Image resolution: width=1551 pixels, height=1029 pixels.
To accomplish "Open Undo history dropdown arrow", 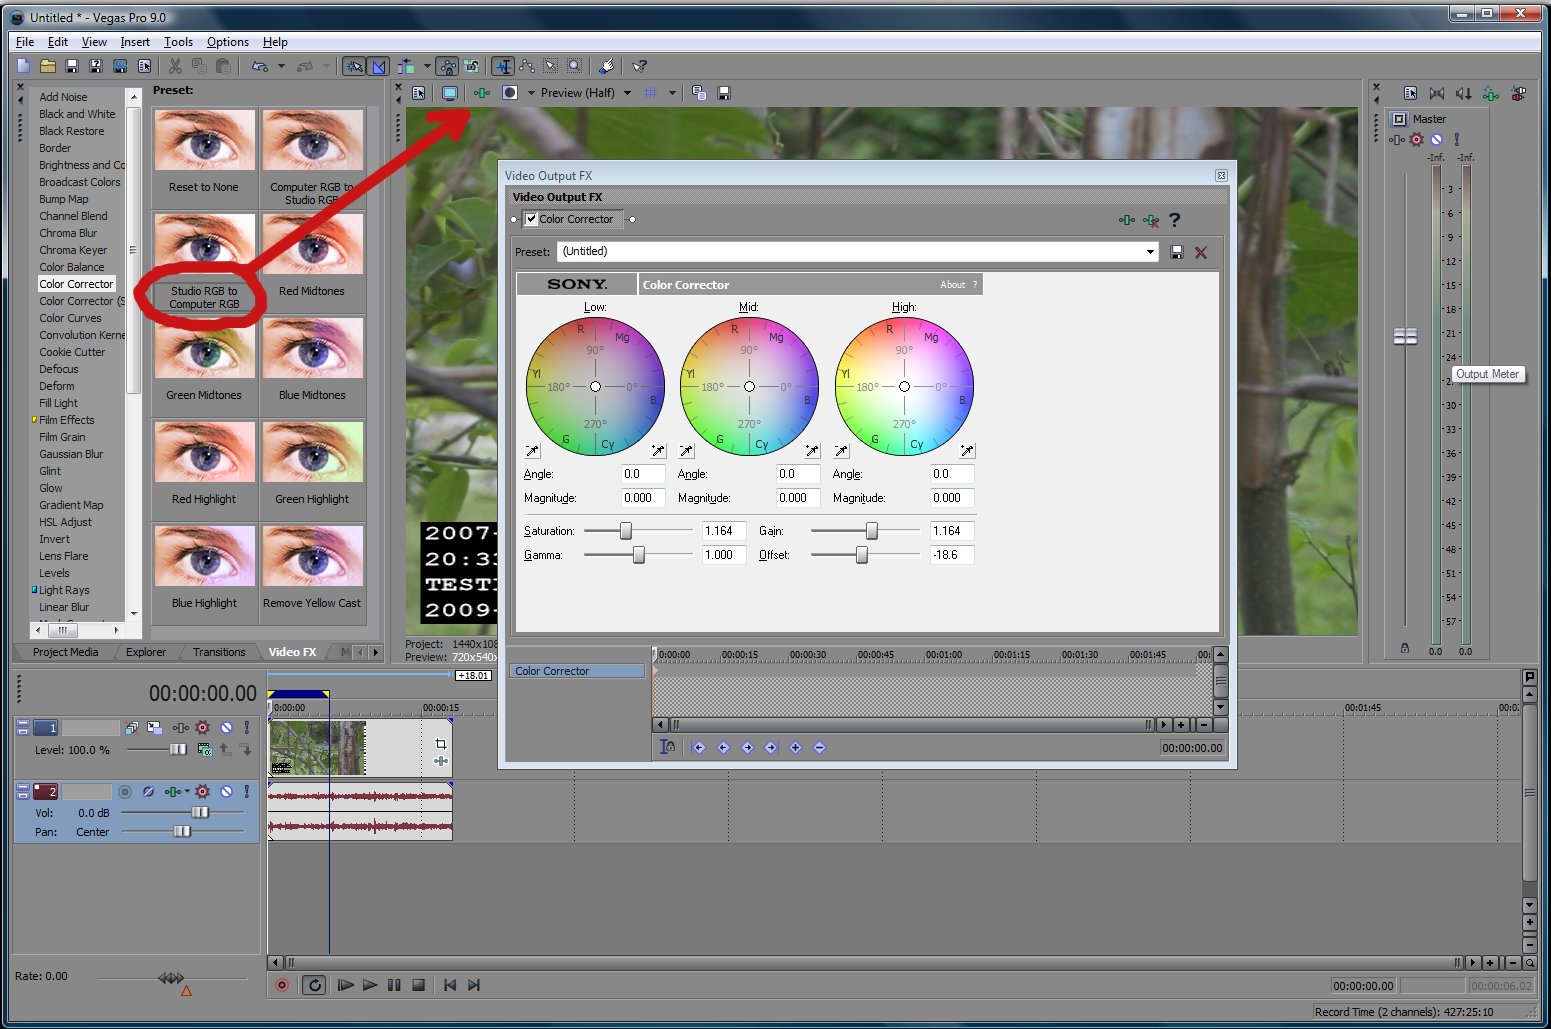I will coord(281,66).
